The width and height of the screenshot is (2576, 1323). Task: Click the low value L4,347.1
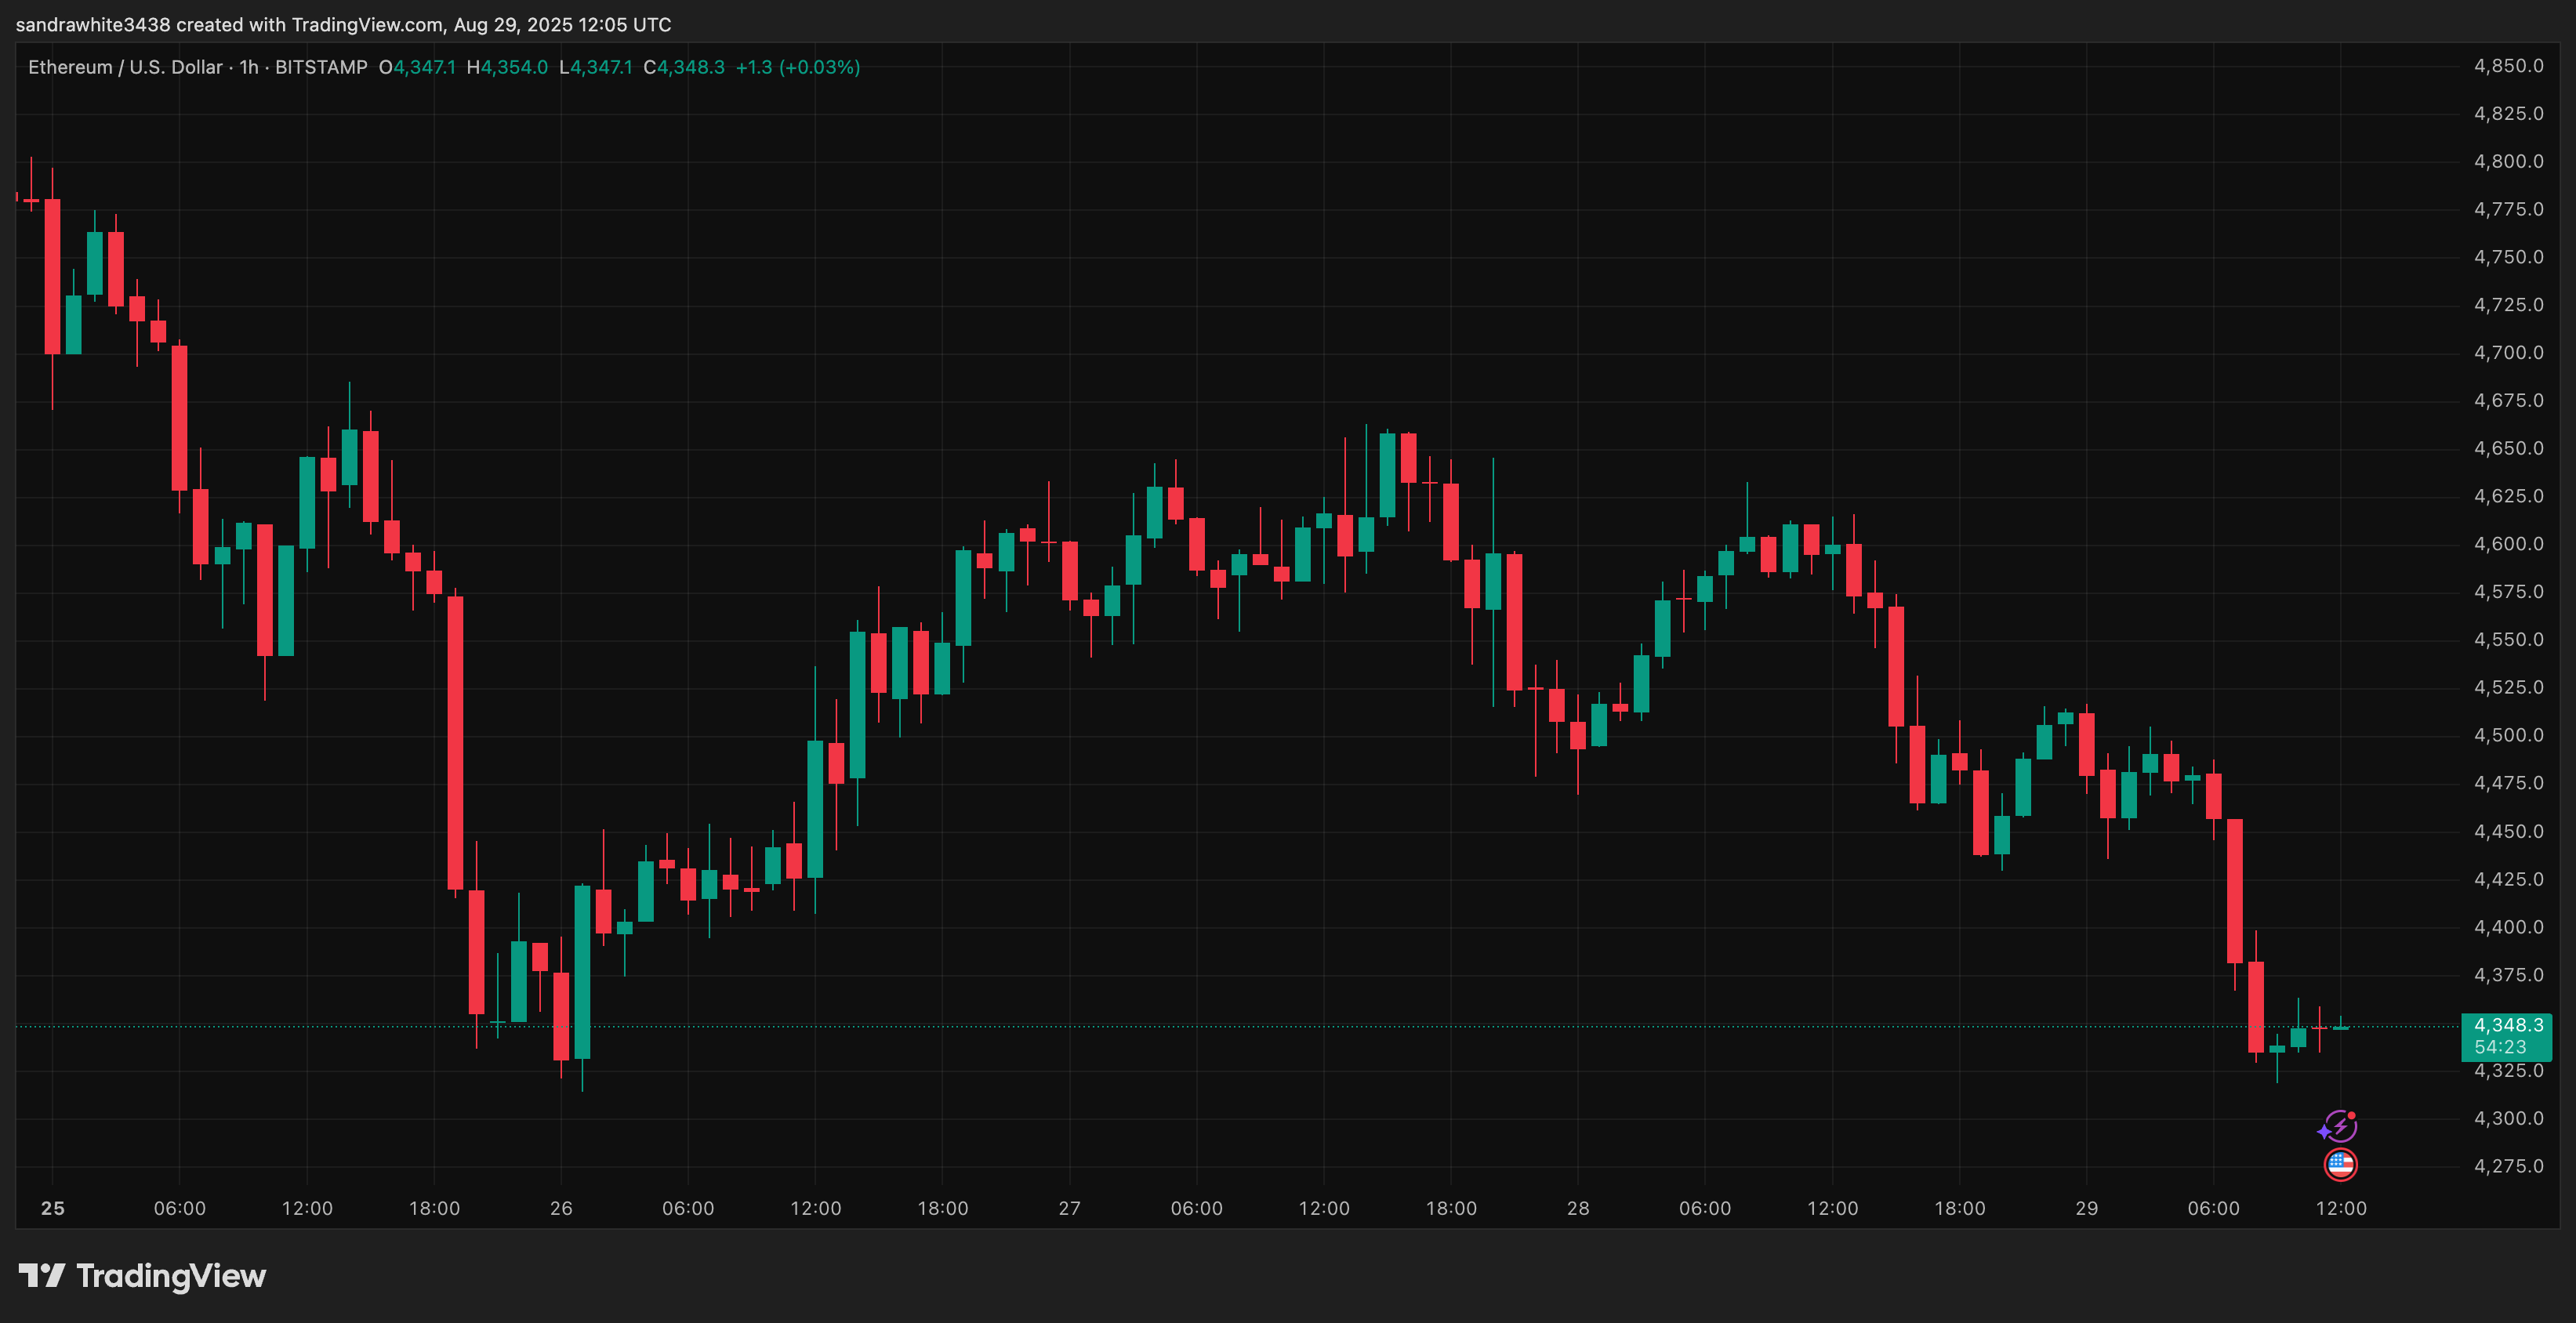point(596,67)
